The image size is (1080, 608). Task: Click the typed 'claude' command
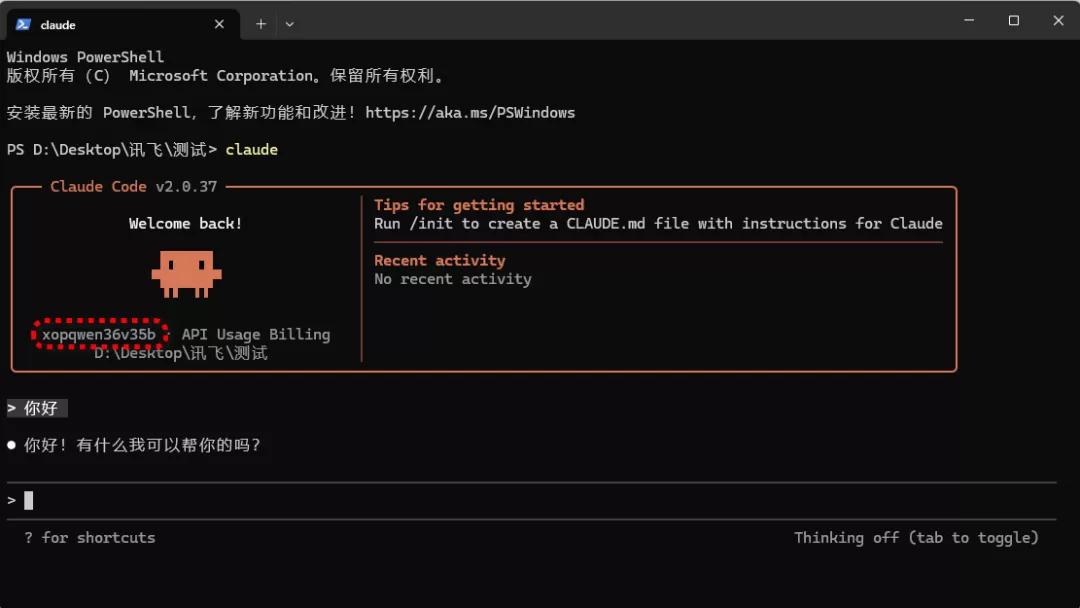click(x=251, y=150)
